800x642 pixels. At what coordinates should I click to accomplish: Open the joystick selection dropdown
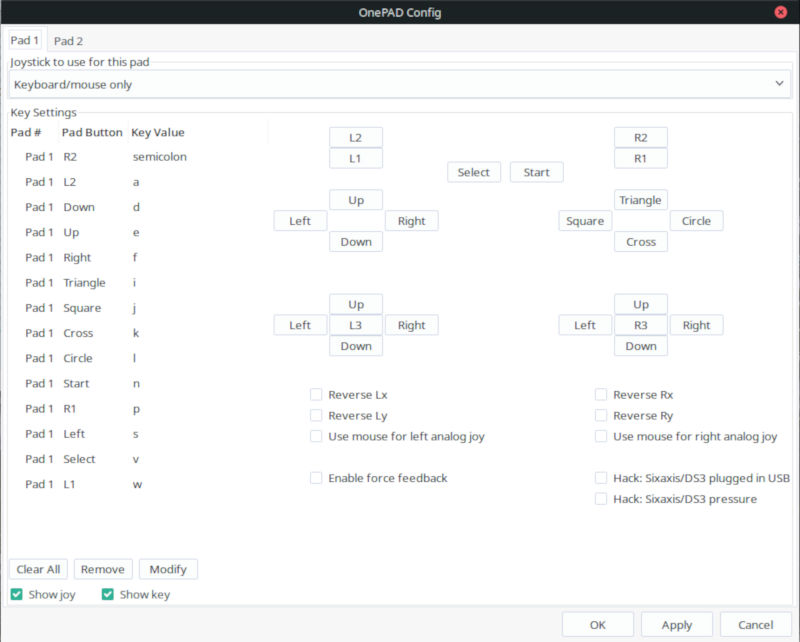click(399, 85)
